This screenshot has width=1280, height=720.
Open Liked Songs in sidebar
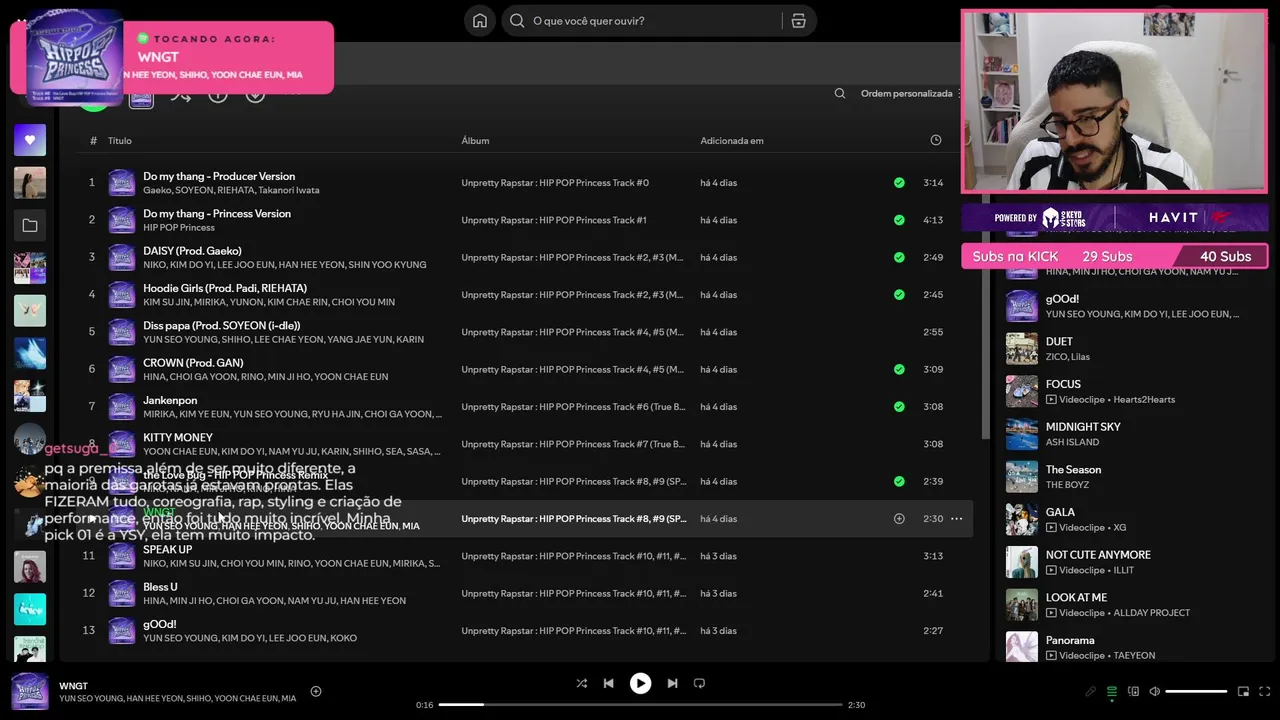pos(30,140)
